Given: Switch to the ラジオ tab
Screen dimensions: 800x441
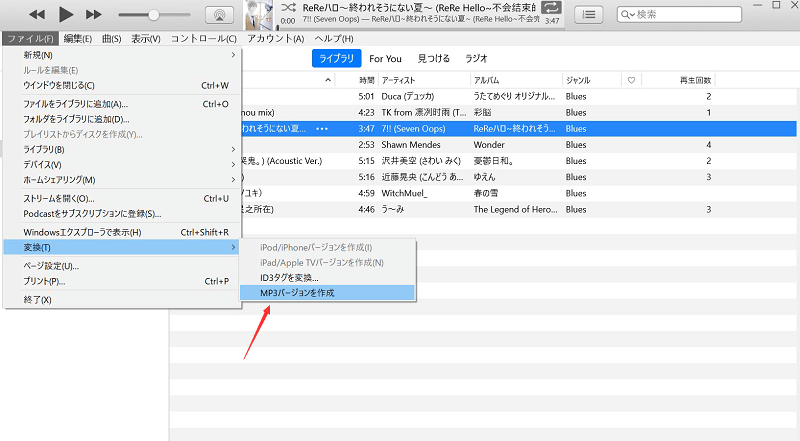Looking at the screenshot, I should [477, 59].
